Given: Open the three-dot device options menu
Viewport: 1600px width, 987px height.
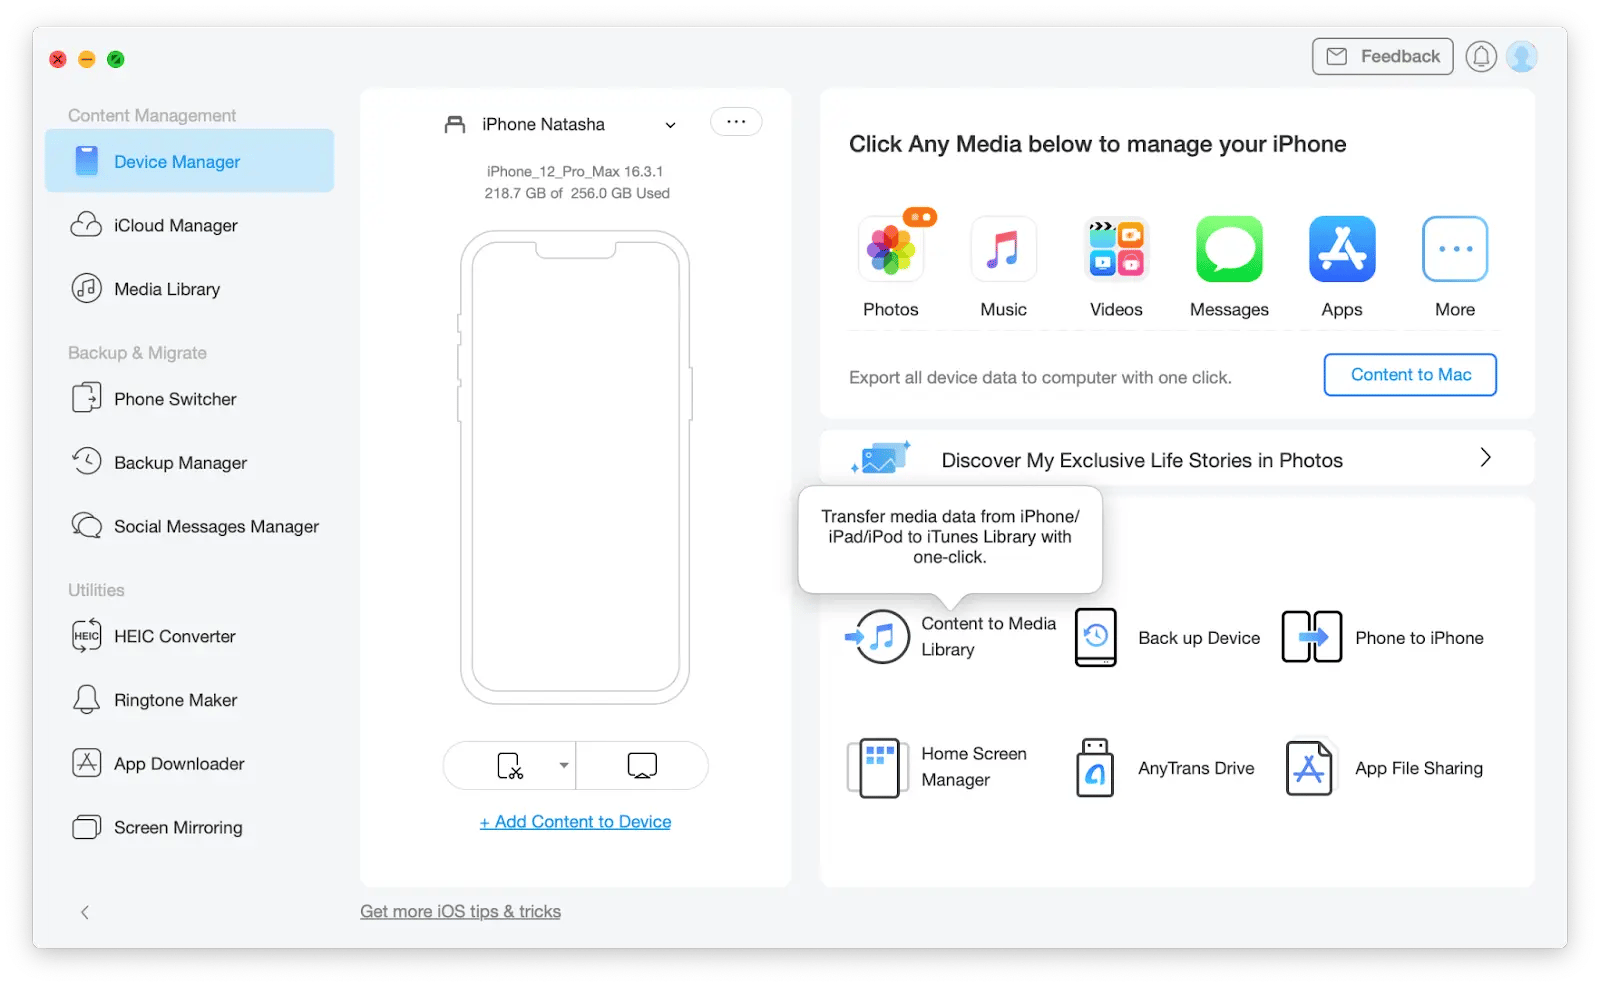Looking at the screenshot, I should point(736,122).
